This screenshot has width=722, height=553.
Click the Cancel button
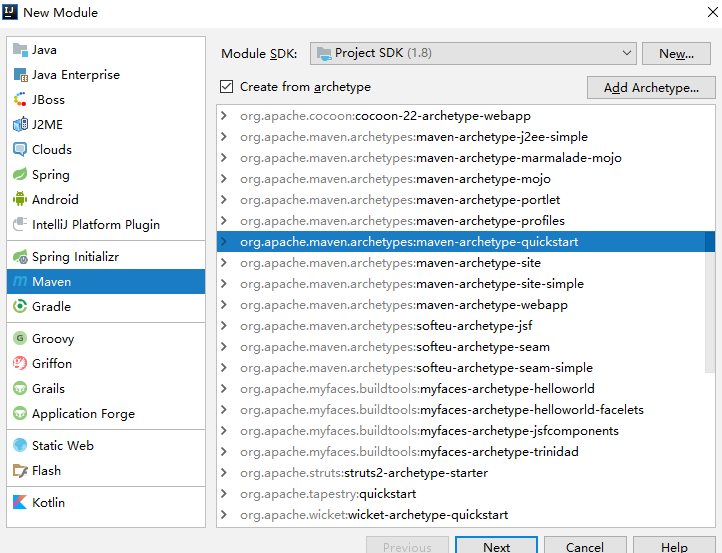tap(585, 545)
